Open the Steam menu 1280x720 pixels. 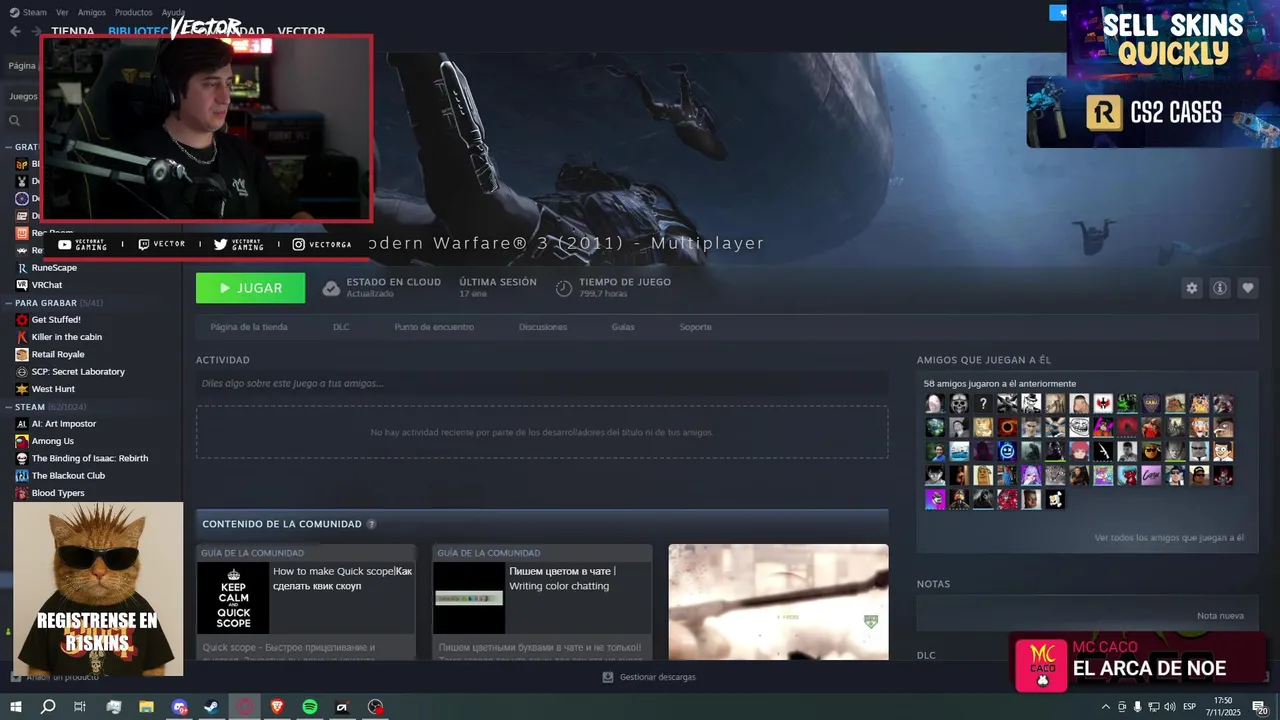pos(35,13)
